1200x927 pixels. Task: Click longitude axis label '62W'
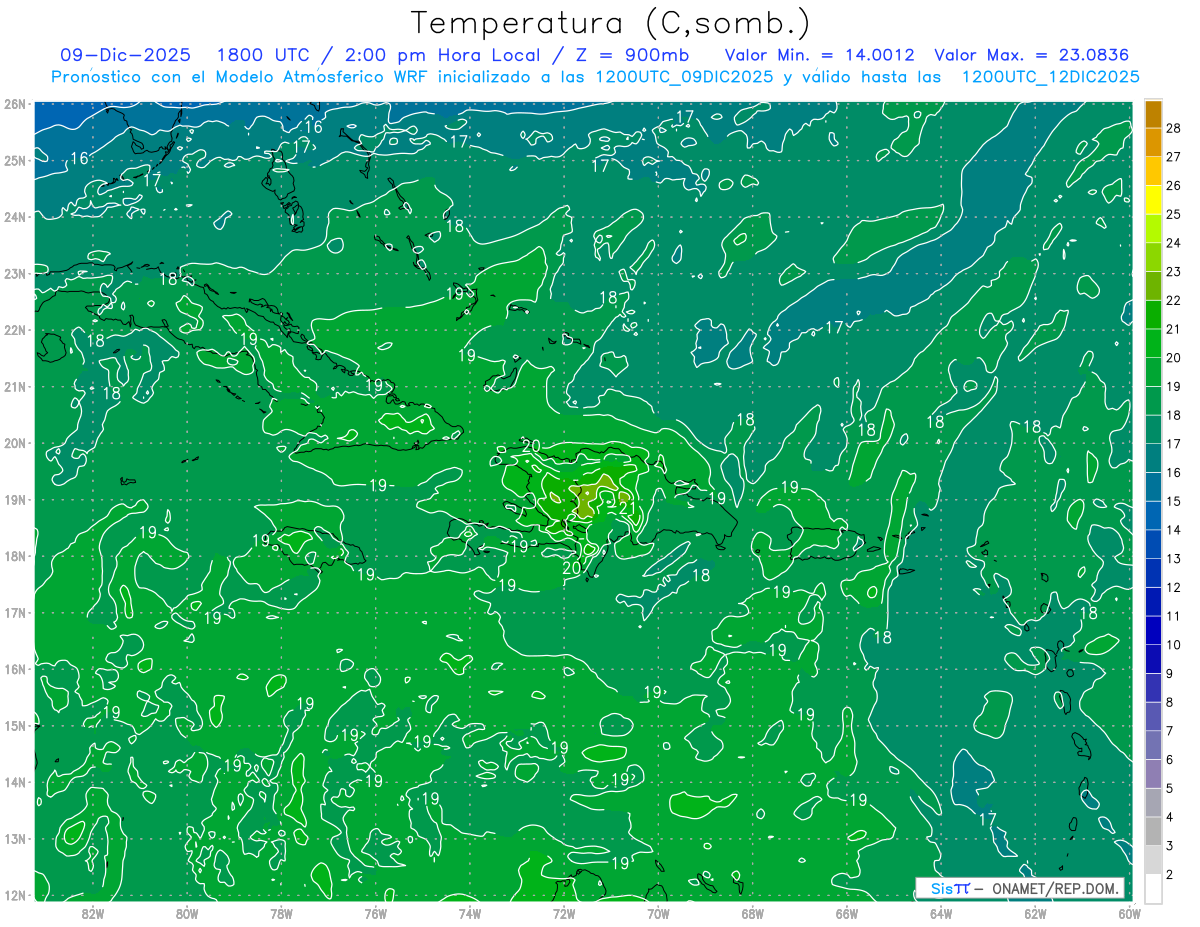tap(1035, 913)
